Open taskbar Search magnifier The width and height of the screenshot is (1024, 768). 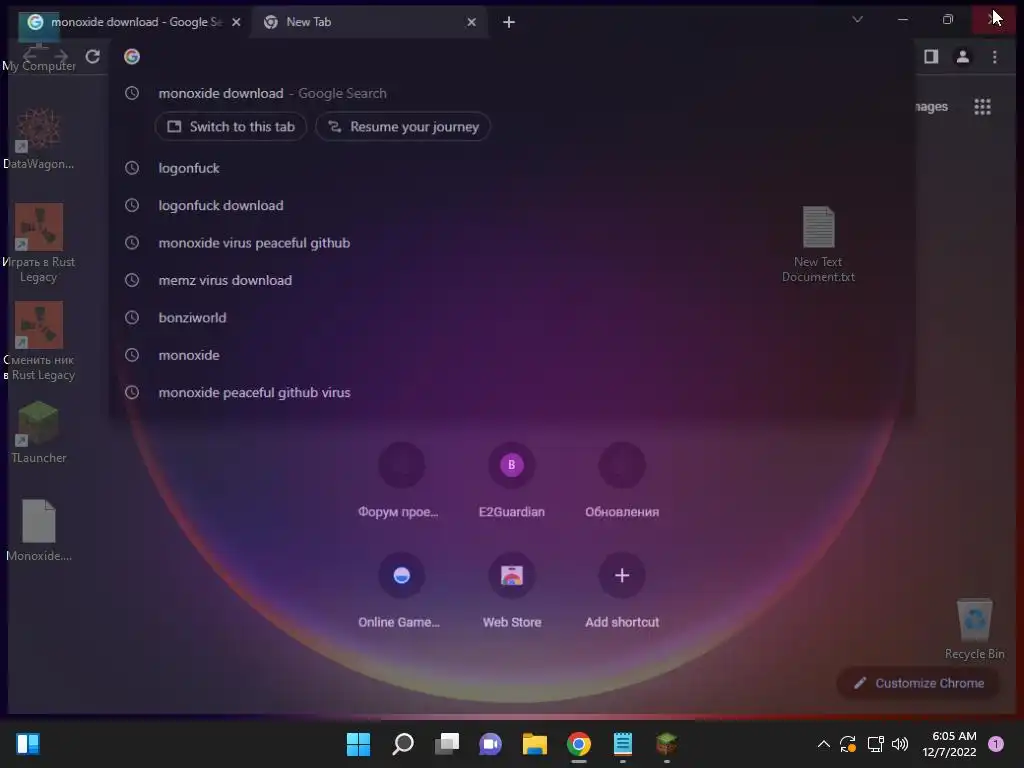point(402,744)
